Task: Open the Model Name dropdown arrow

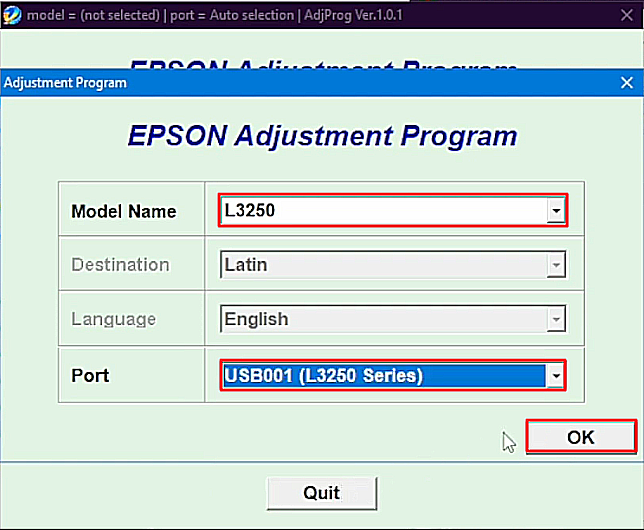Action: pyautogui.click(x=556, y=211)
